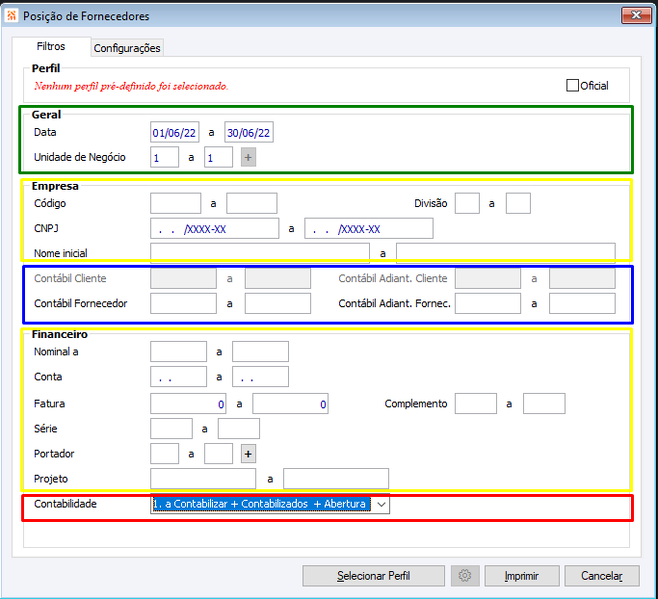This screenshot has width=658, height=599.
Task: Click the second Nome inicial field
Action: pyautogui.click(x=506, y=253)
